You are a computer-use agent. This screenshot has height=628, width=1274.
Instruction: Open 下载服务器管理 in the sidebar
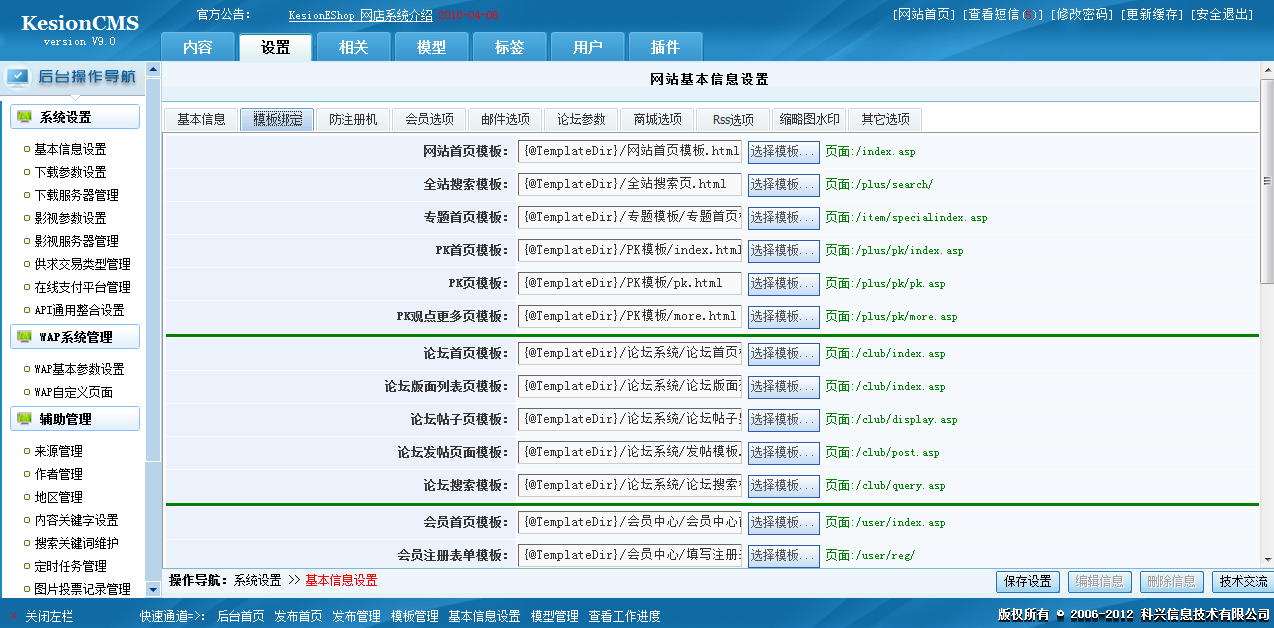coord(76,196)
